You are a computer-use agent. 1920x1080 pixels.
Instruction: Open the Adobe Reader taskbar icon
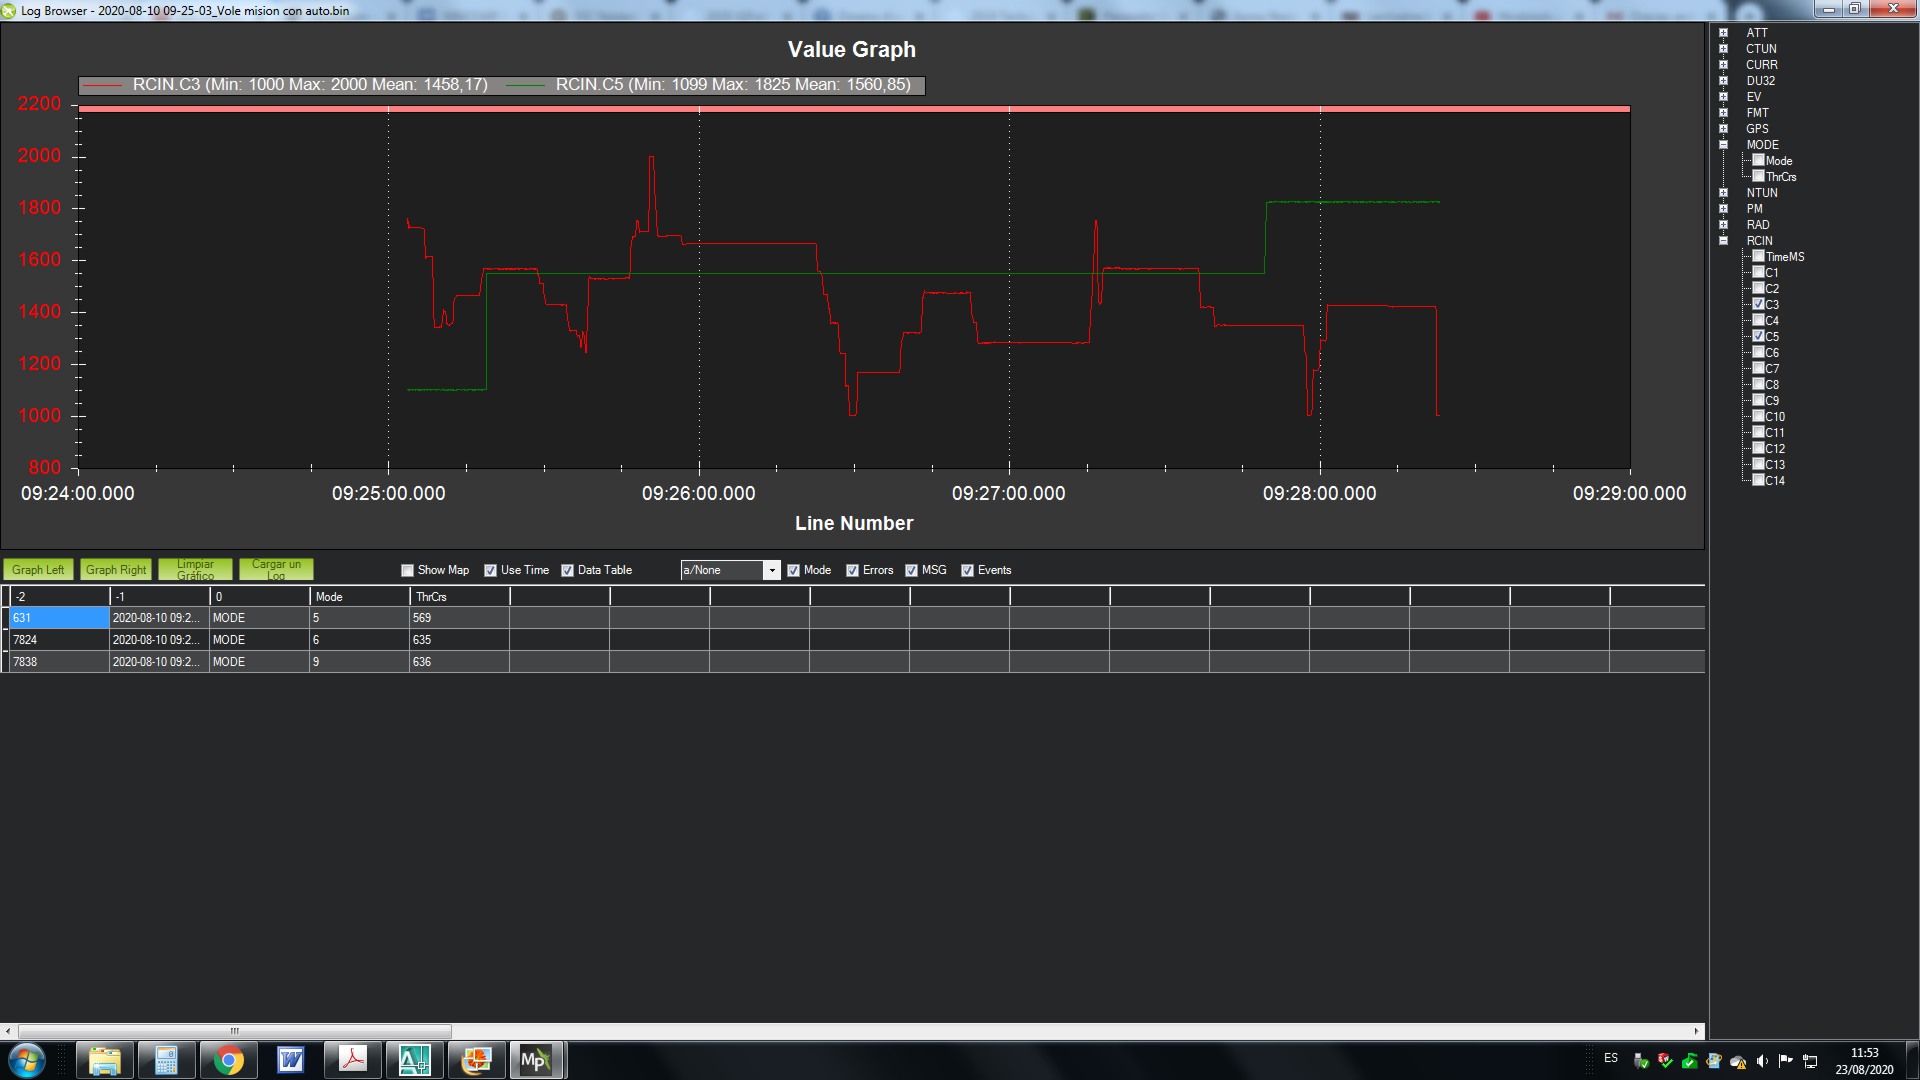click(352, 1060)
